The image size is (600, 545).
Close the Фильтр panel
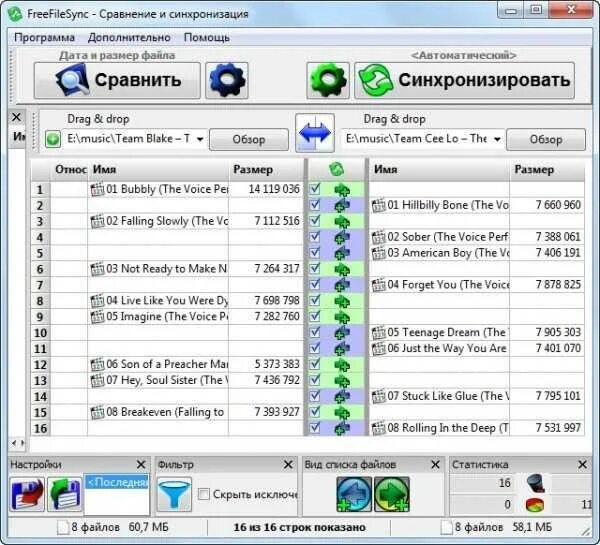[288, 465]
